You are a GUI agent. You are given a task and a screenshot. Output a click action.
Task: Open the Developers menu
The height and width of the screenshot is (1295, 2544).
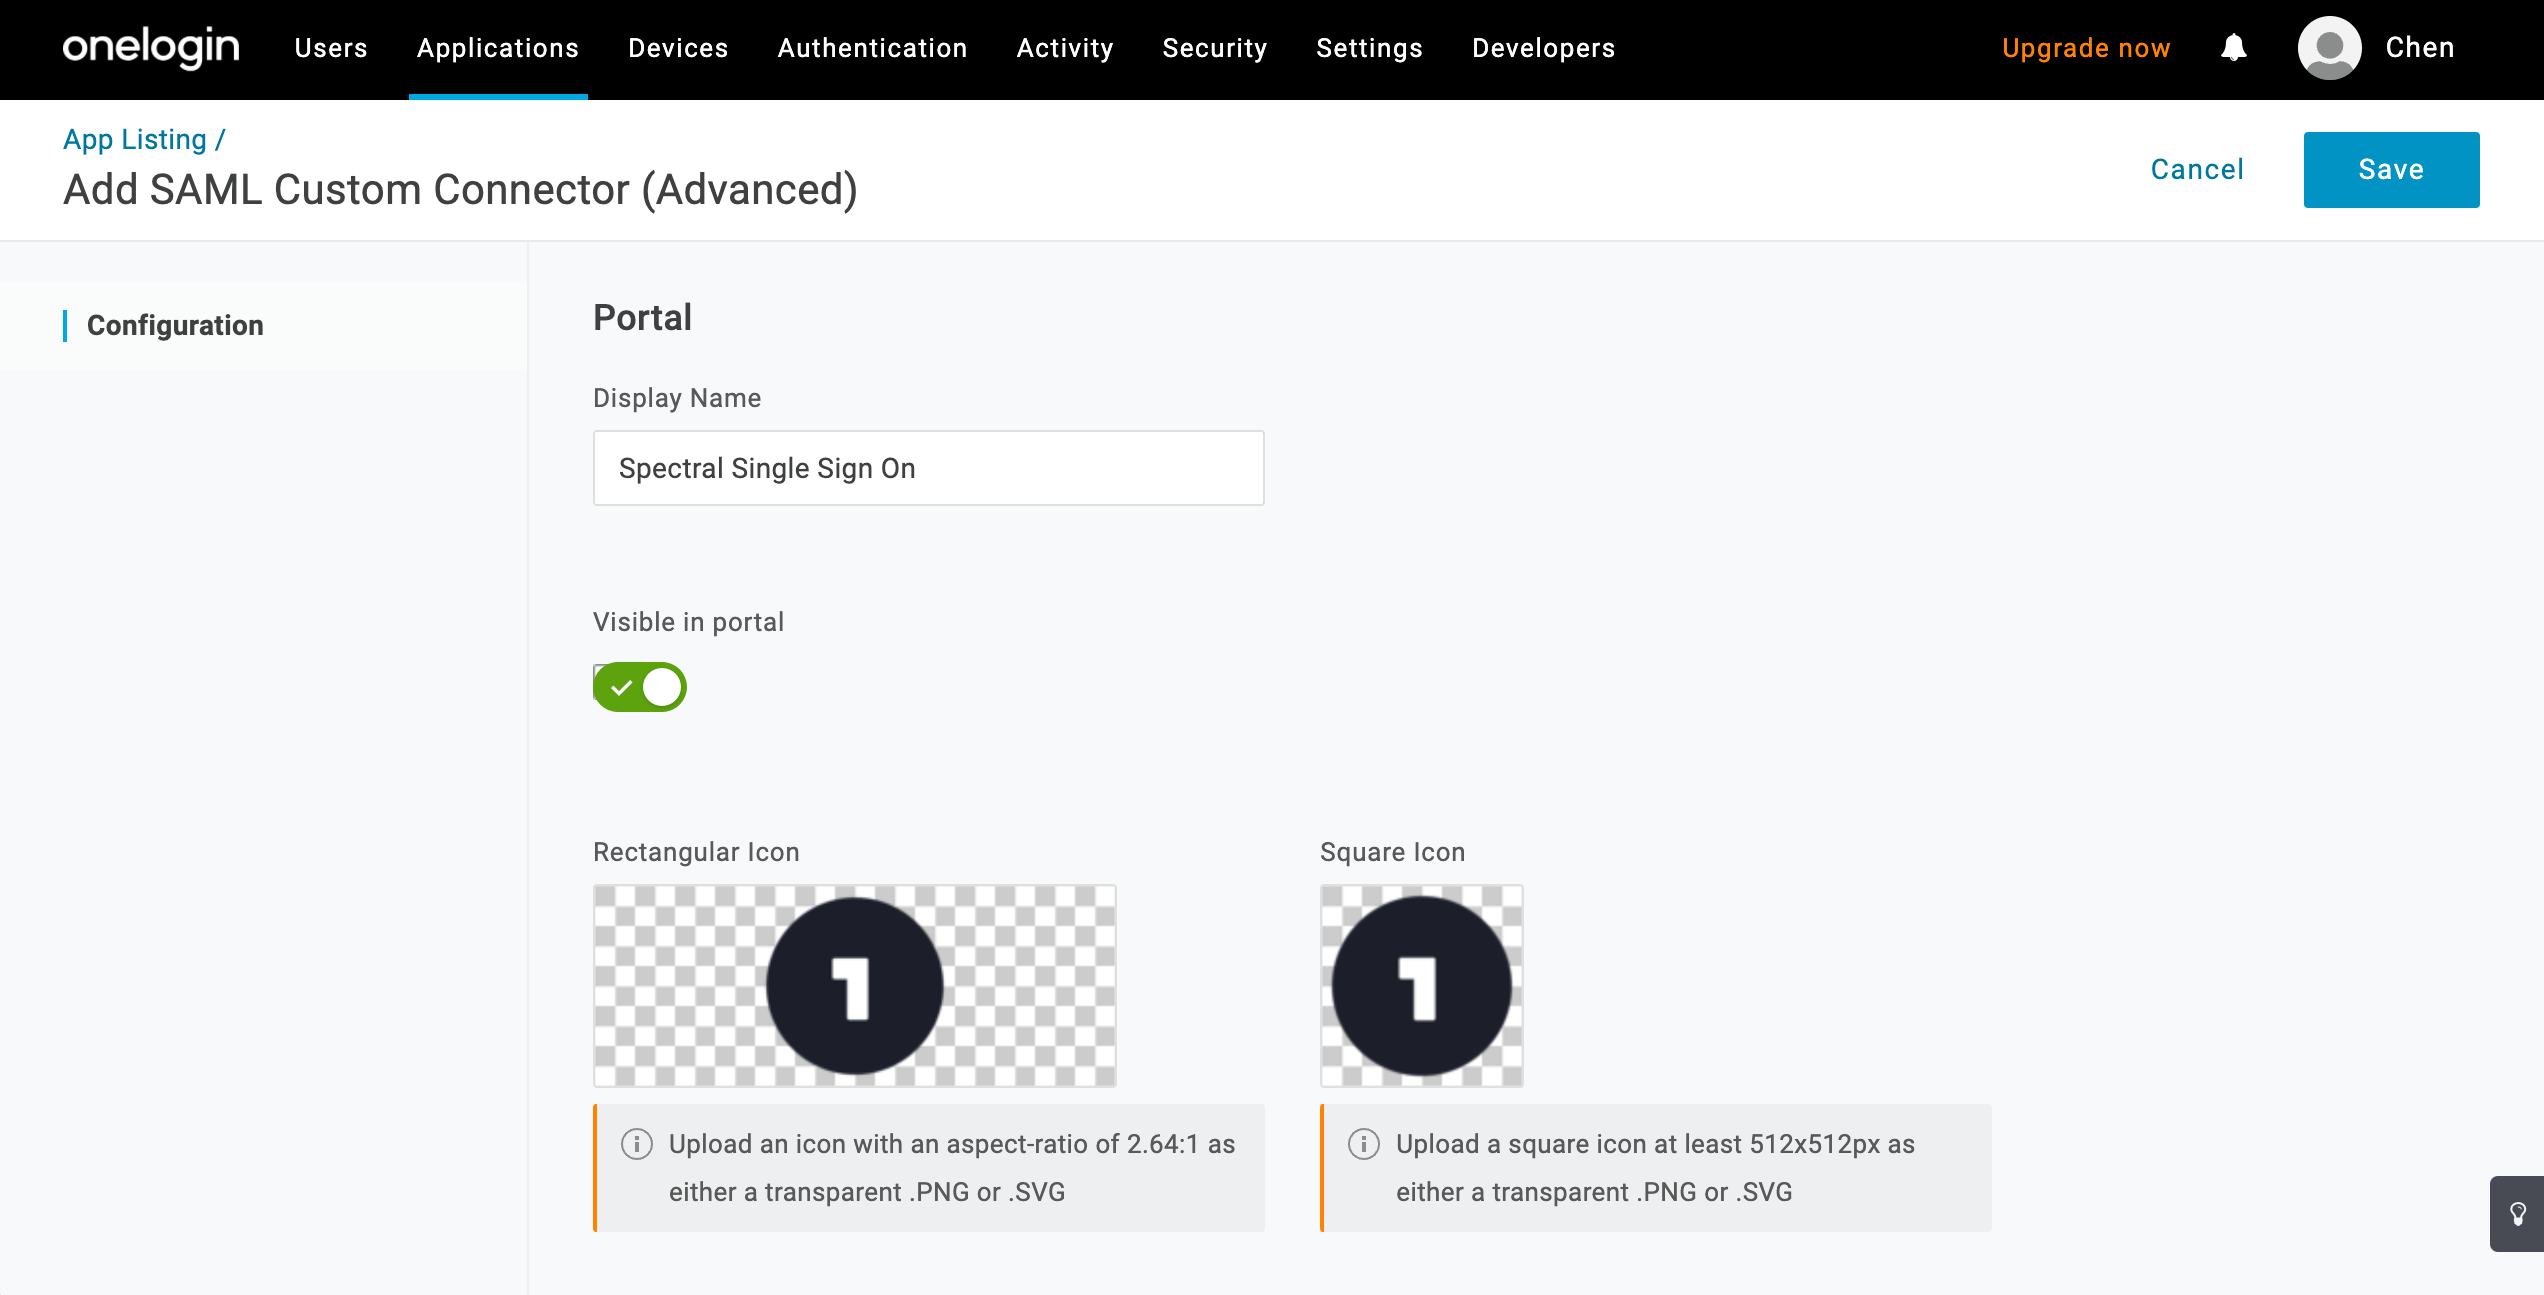coord(1543,48)
